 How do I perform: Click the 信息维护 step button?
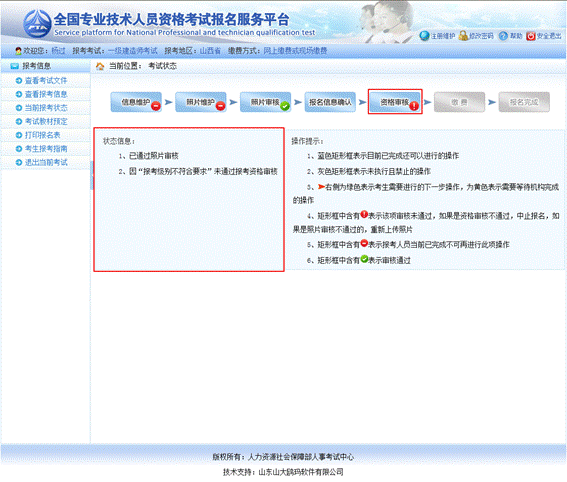click(136, 102)
